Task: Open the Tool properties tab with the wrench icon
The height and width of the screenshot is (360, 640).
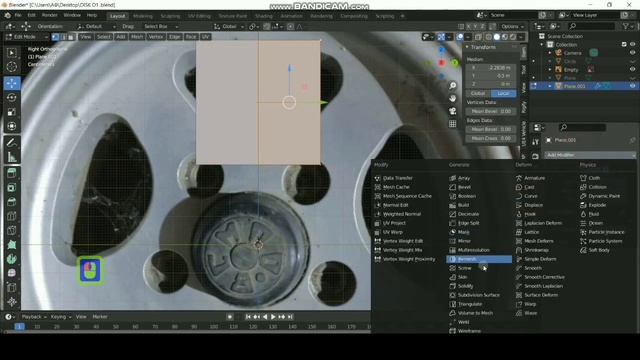Action: click(x=535, y=142)
